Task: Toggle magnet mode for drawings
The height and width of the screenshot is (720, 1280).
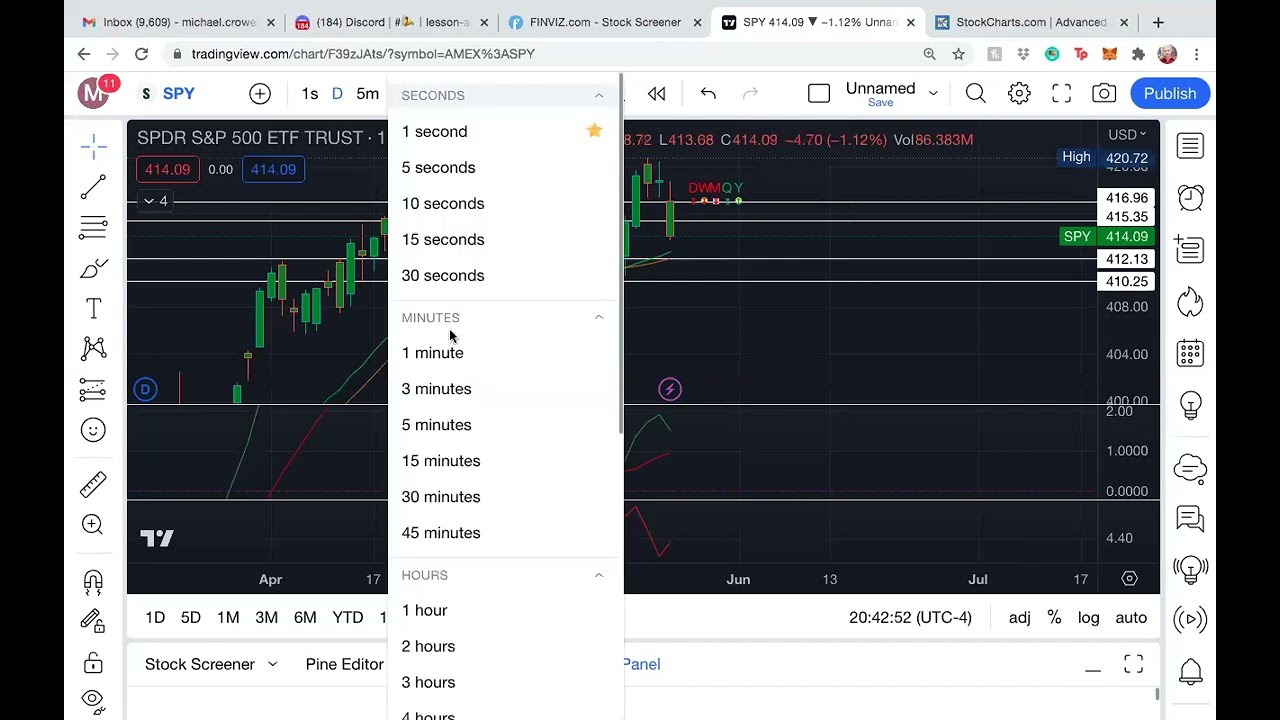Action: [93, 581]
